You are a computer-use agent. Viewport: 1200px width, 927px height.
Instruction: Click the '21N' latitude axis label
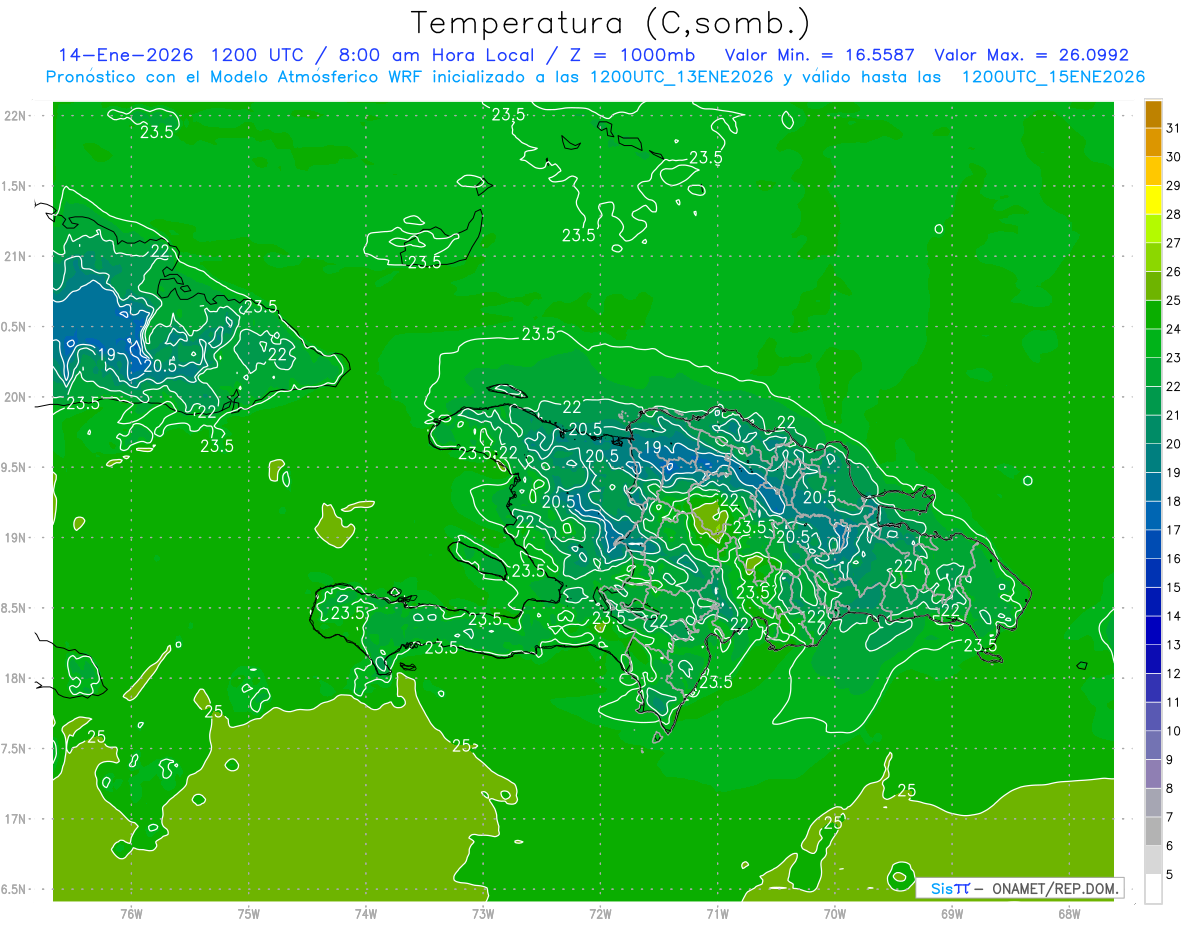point(17,257)
